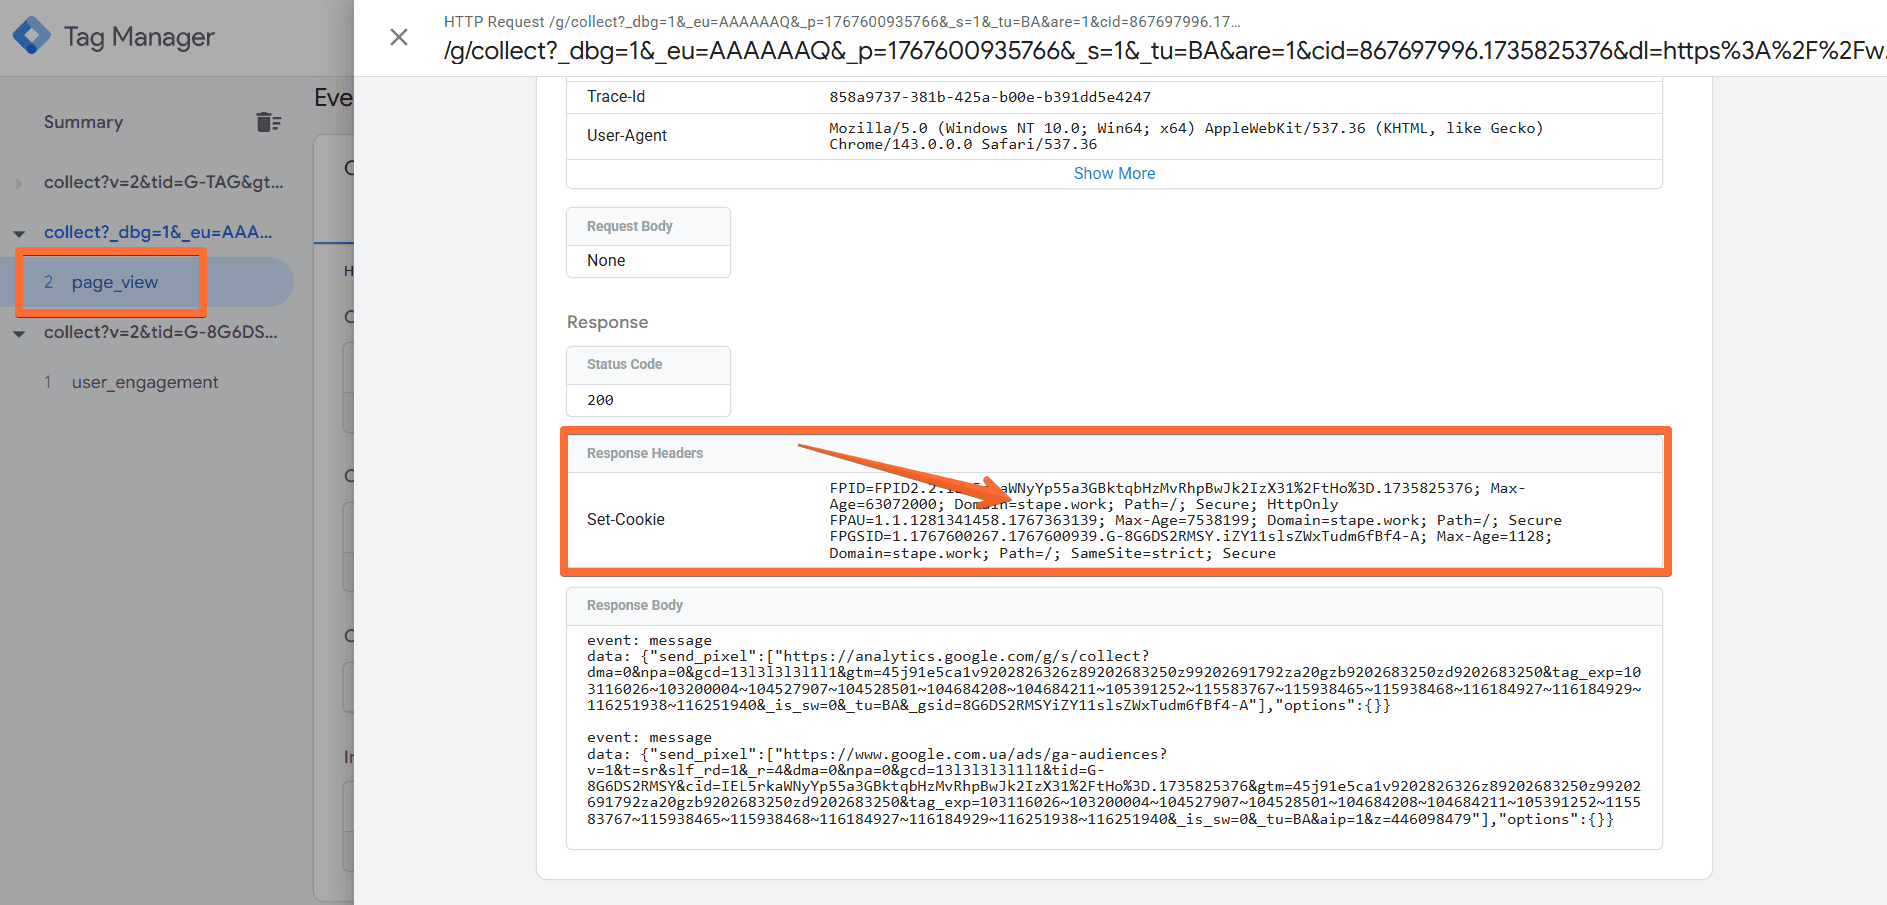Collapse the collect?v=2&tid=G-8G6DS request group

coord(19,333)
